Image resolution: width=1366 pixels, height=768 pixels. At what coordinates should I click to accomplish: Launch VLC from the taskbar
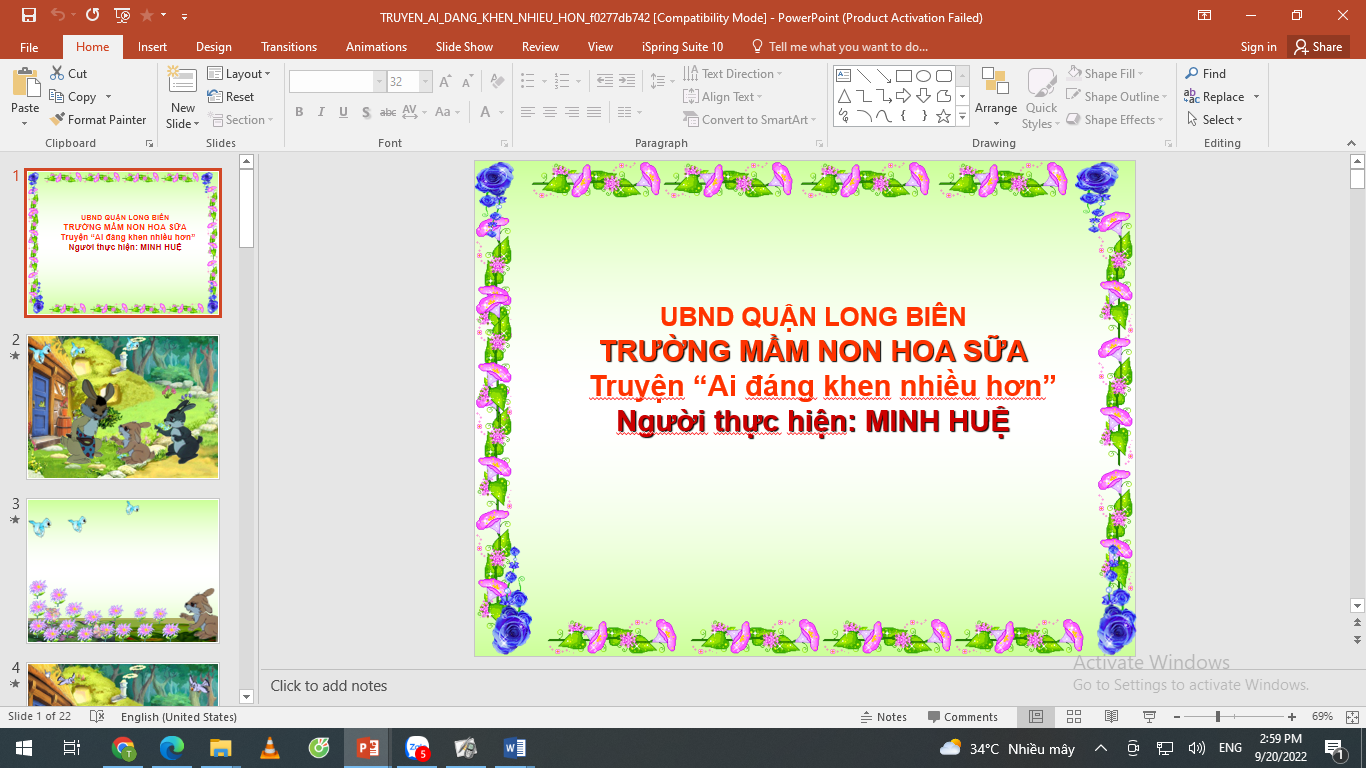point(270,748)
